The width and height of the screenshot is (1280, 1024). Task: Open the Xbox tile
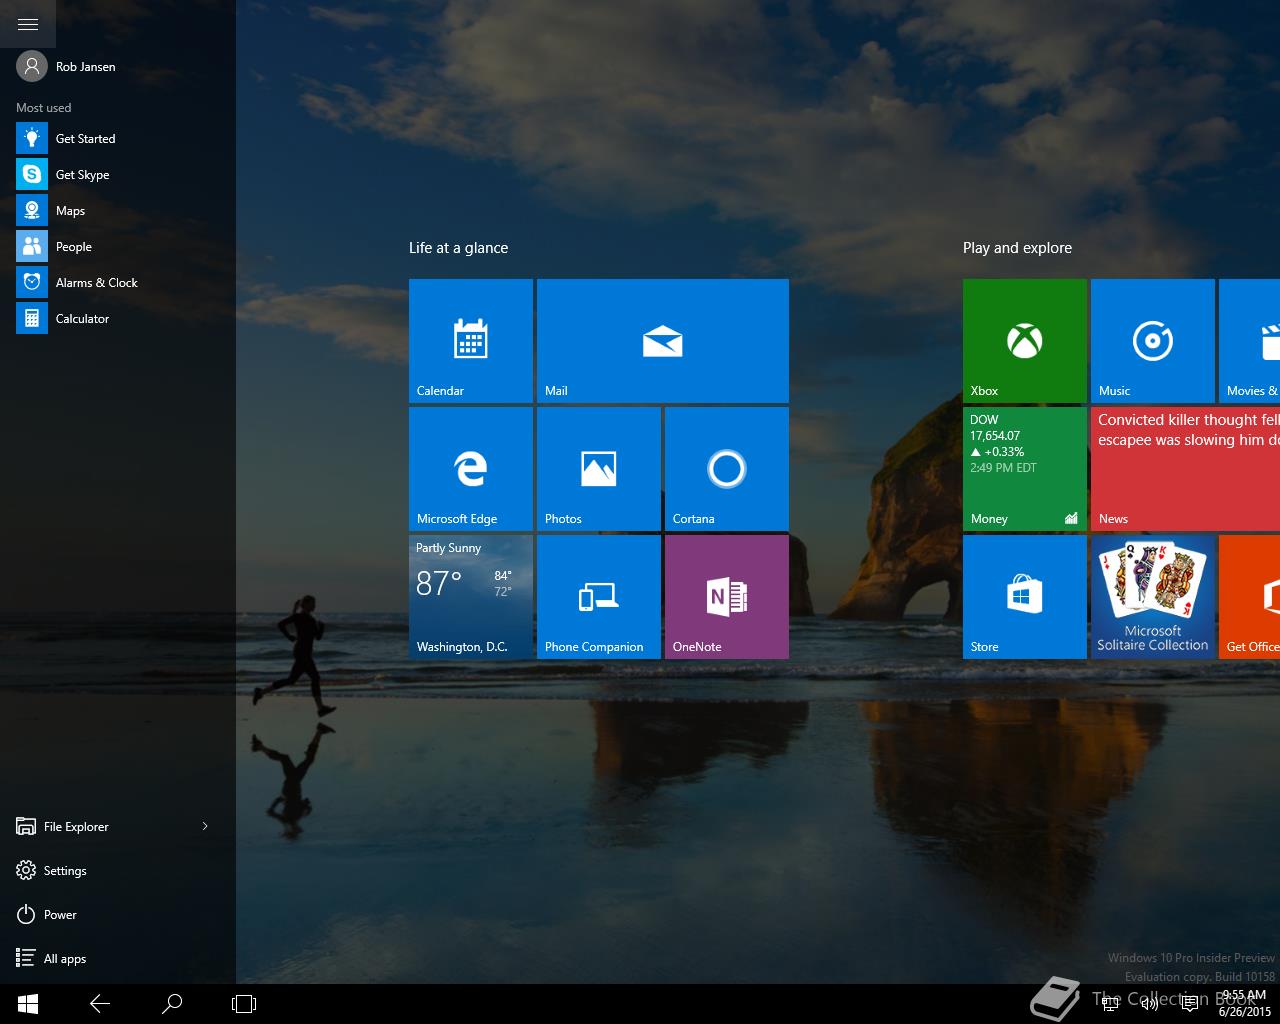tap(1025, 341)
